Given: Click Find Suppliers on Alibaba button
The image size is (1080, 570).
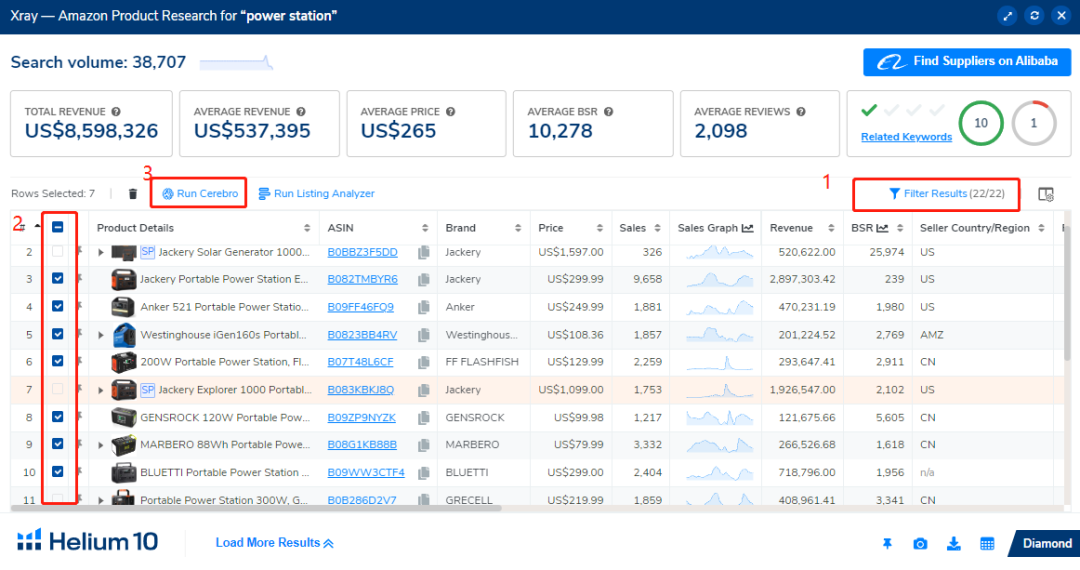Looking at the screenshot, I should coord(967,62).
